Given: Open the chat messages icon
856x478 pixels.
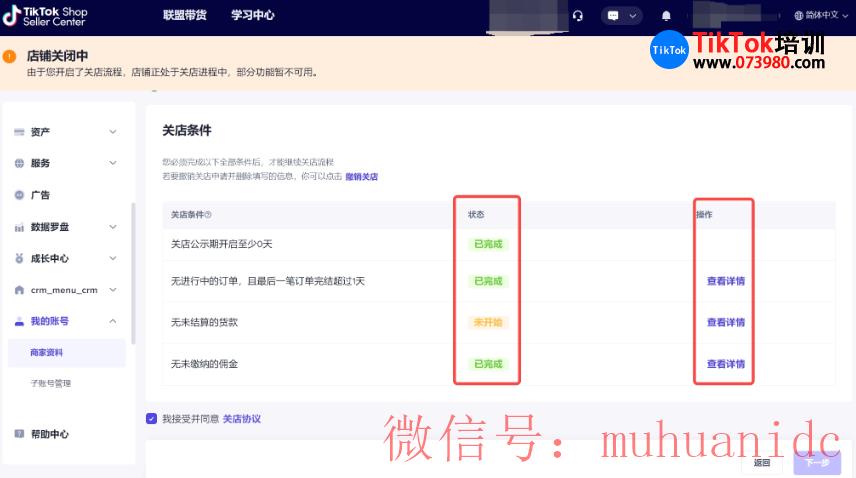Looking at the screenshot, I should pos(613,16).
